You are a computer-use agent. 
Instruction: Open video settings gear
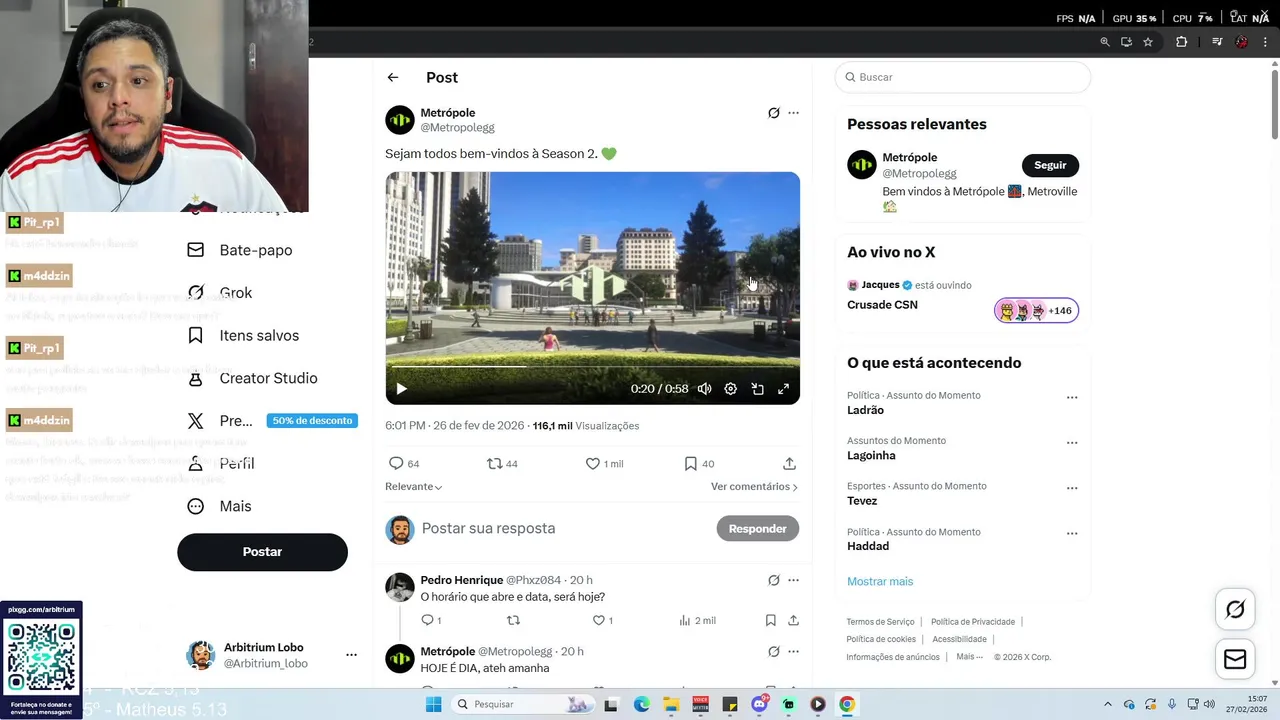tap(731, 389)
